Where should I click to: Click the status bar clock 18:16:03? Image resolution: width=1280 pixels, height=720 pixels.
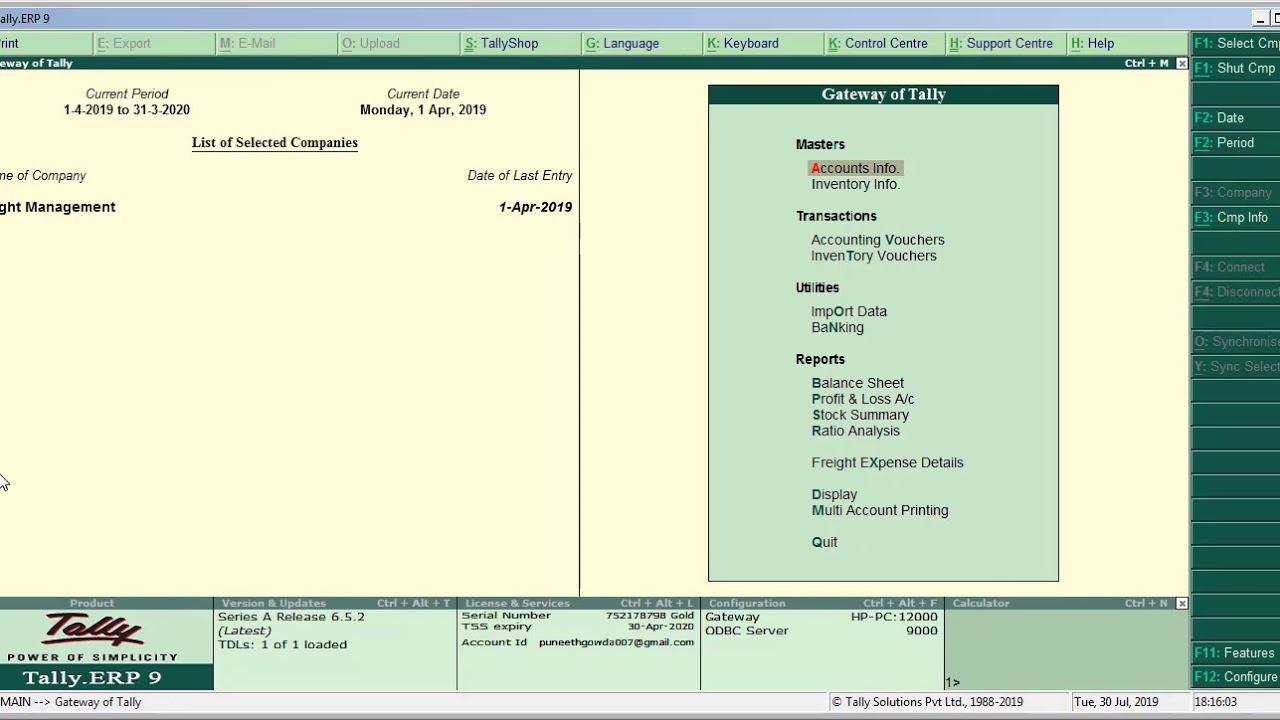(1215, 702)
